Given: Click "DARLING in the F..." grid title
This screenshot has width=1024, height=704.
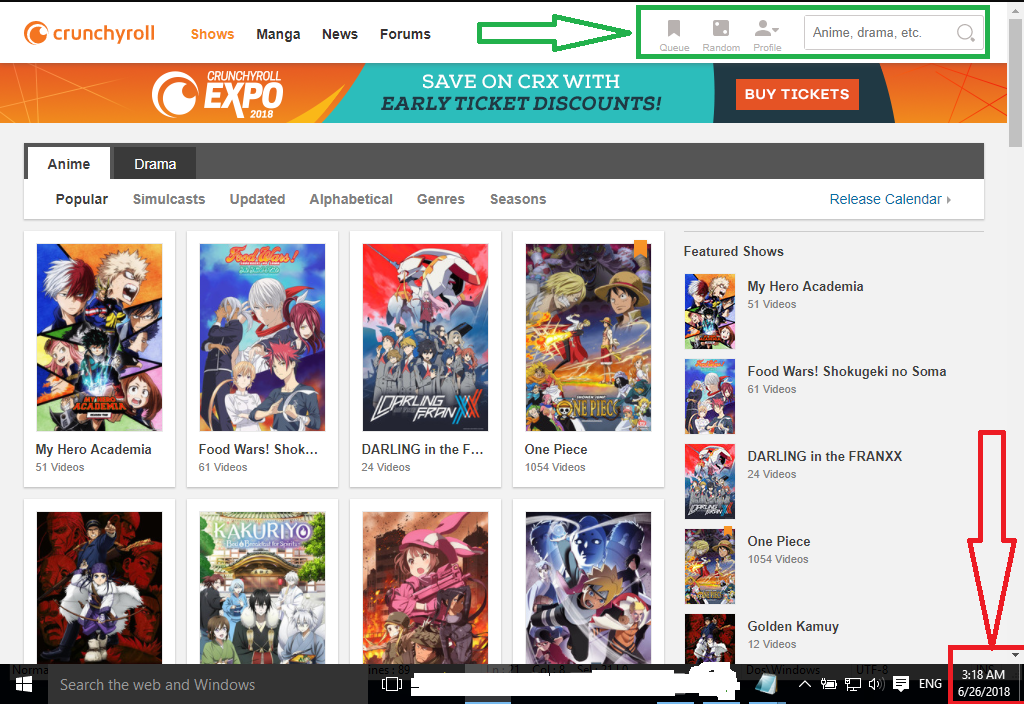Looking at the screenshot, I should (x=423, y=449).
